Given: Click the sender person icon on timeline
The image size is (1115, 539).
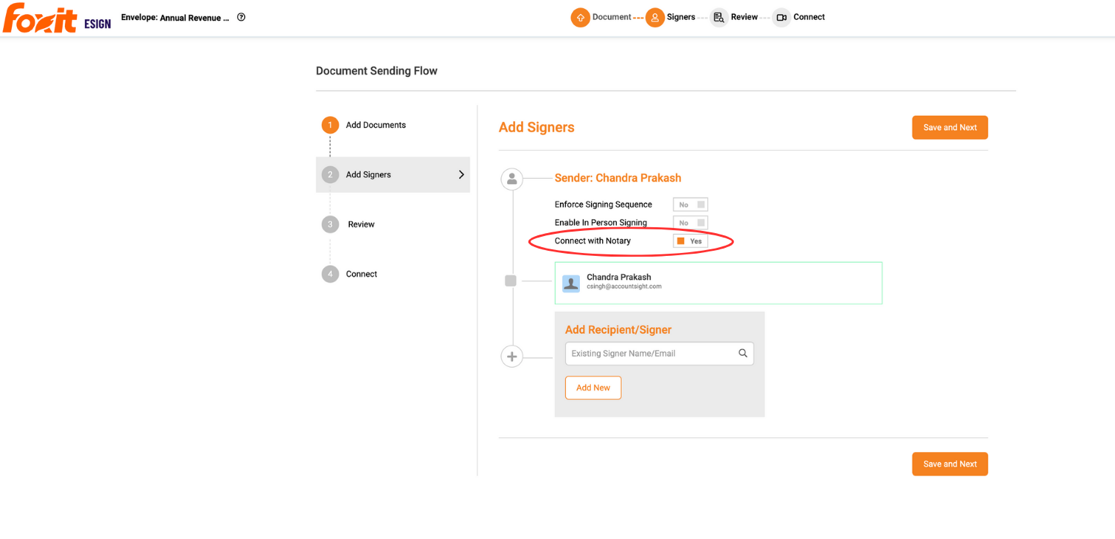Looking at the screenshot, I should 512,178.
